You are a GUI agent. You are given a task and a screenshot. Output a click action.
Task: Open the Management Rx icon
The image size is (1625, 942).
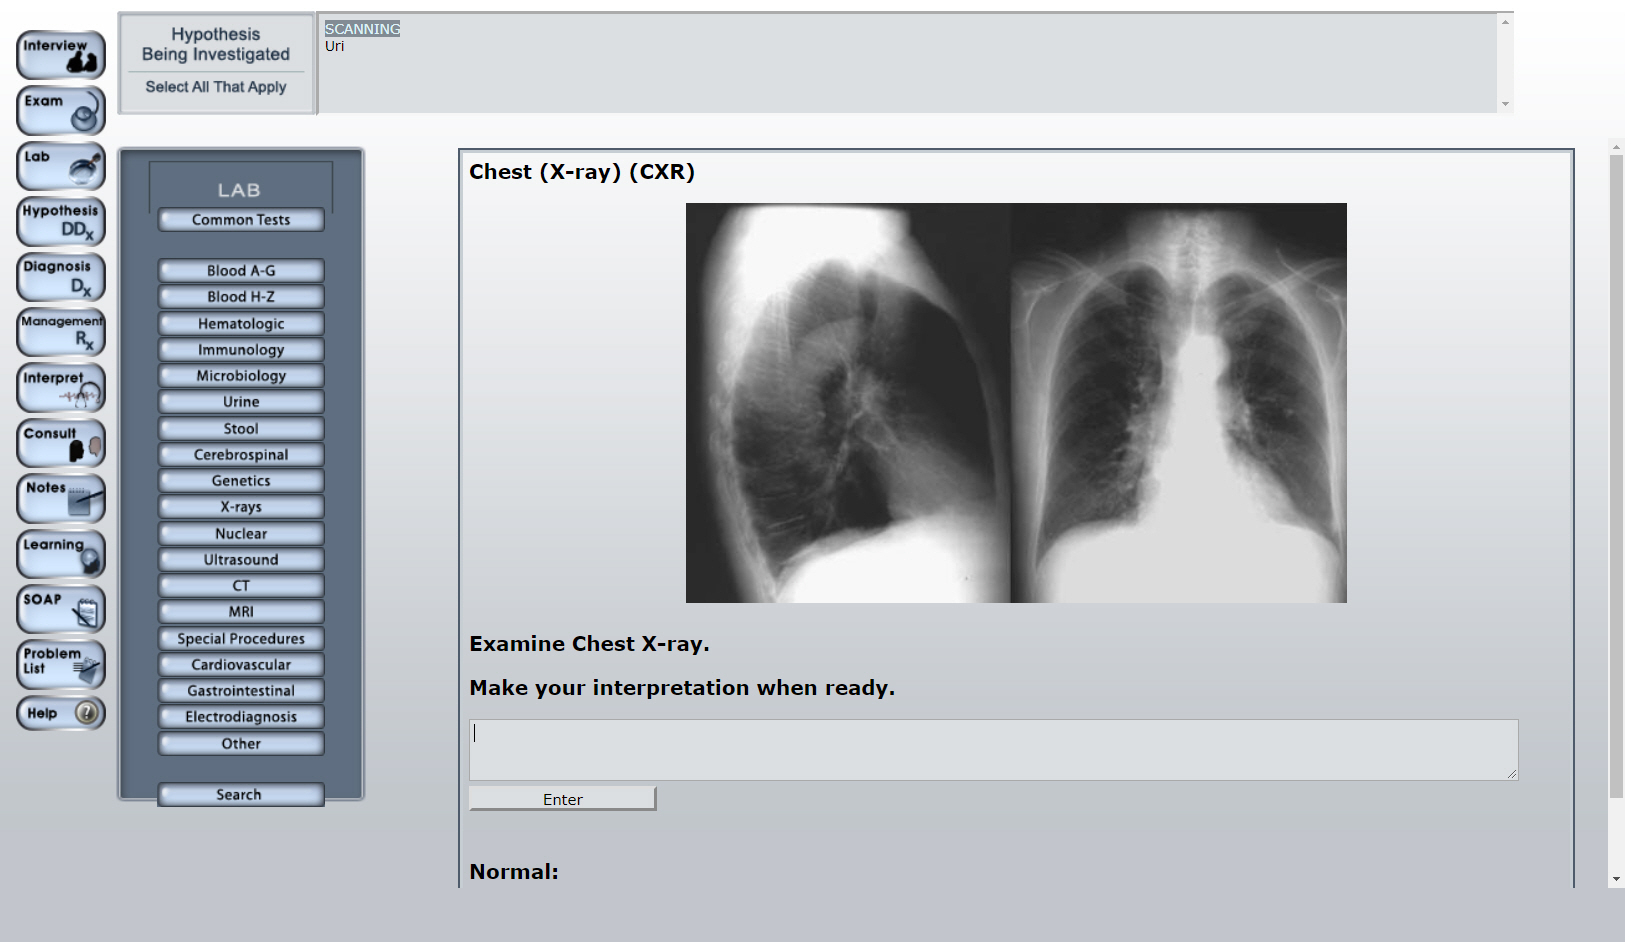pos(61,332)
